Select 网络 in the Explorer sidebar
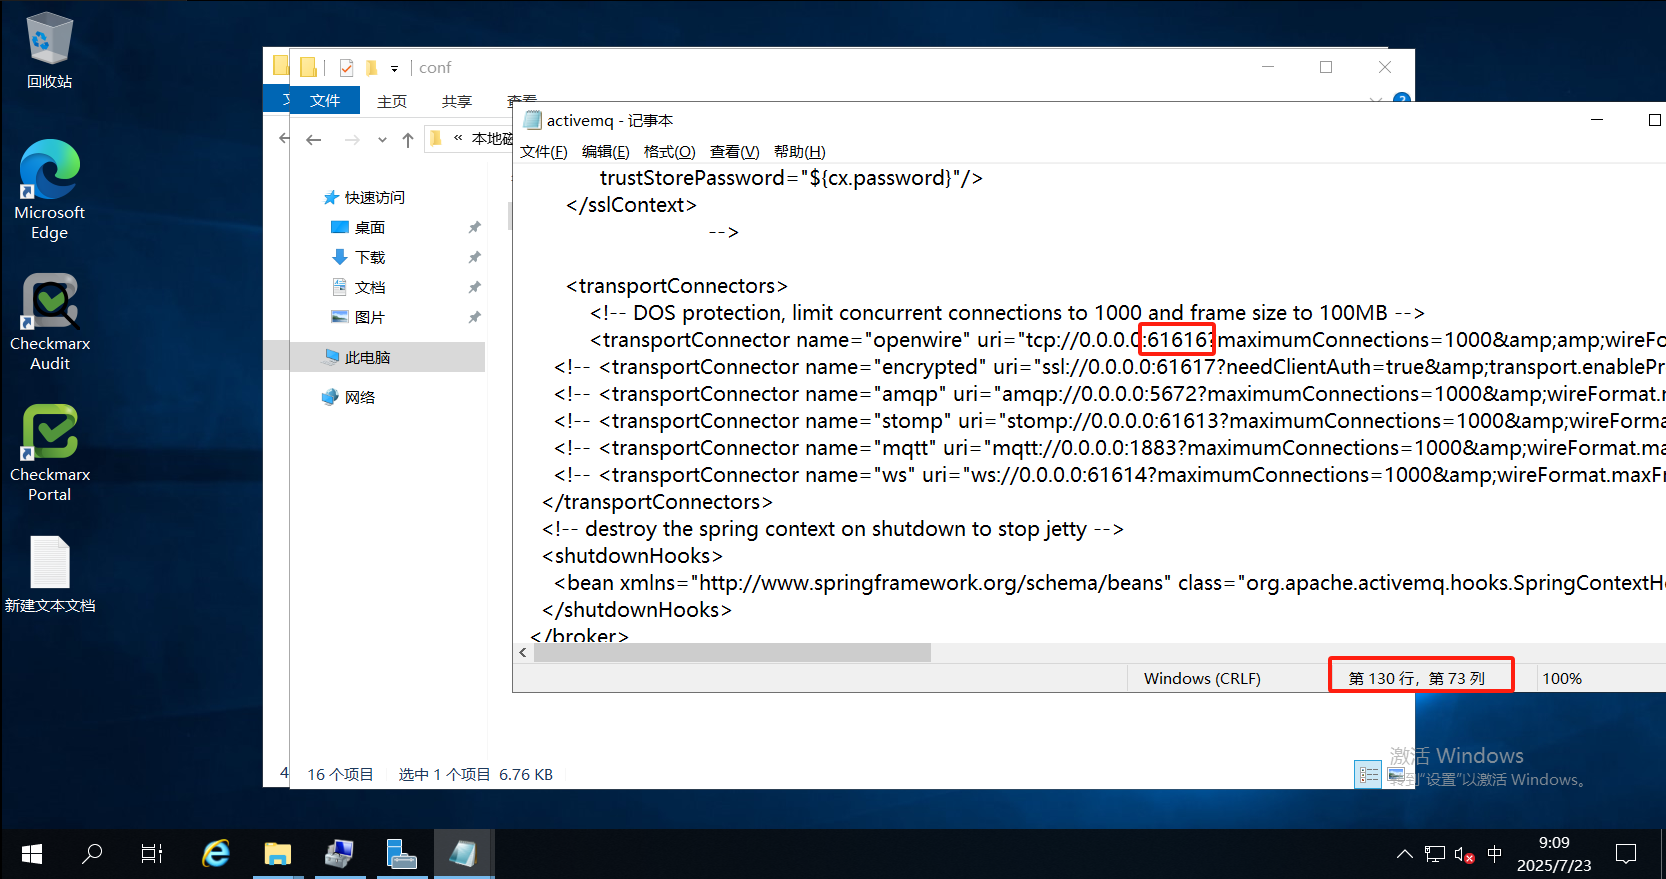This screenshot has height=879, width=1666. 360,398
